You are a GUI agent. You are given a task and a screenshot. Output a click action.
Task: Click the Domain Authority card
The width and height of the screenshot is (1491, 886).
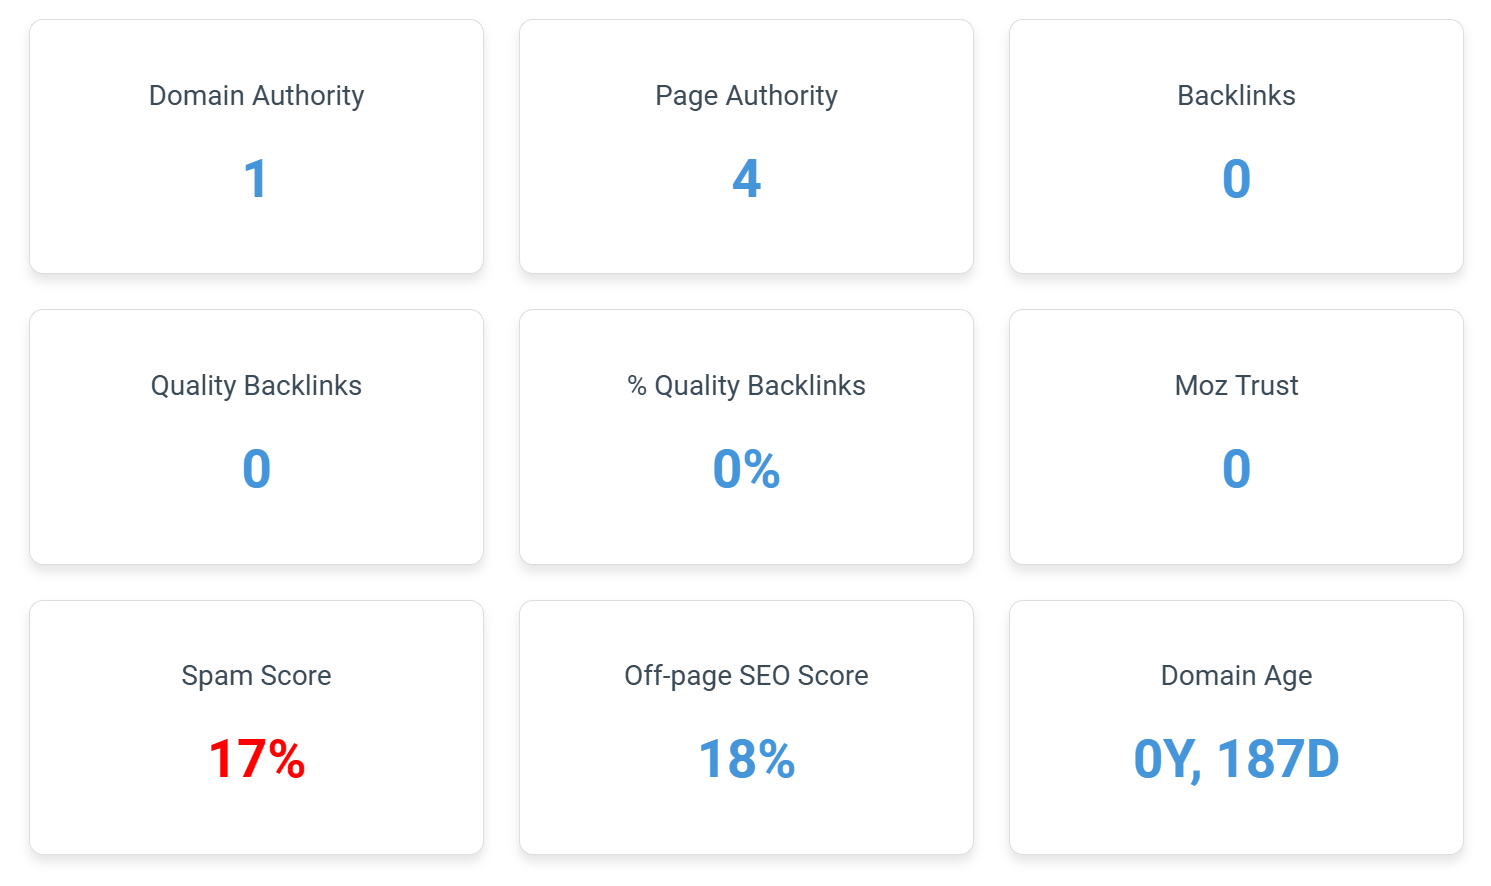[256, 146]
